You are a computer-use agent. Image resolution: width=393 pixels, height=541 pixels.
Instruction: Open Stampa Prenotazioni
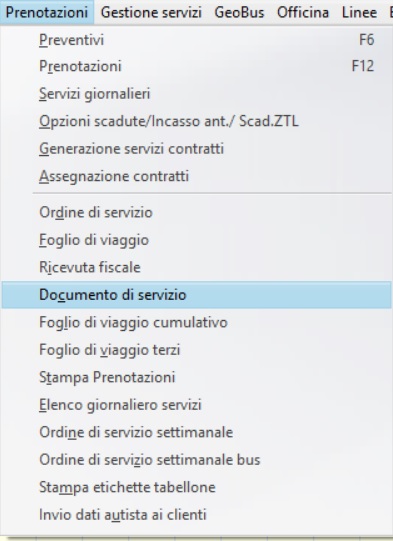click(196, 377)
